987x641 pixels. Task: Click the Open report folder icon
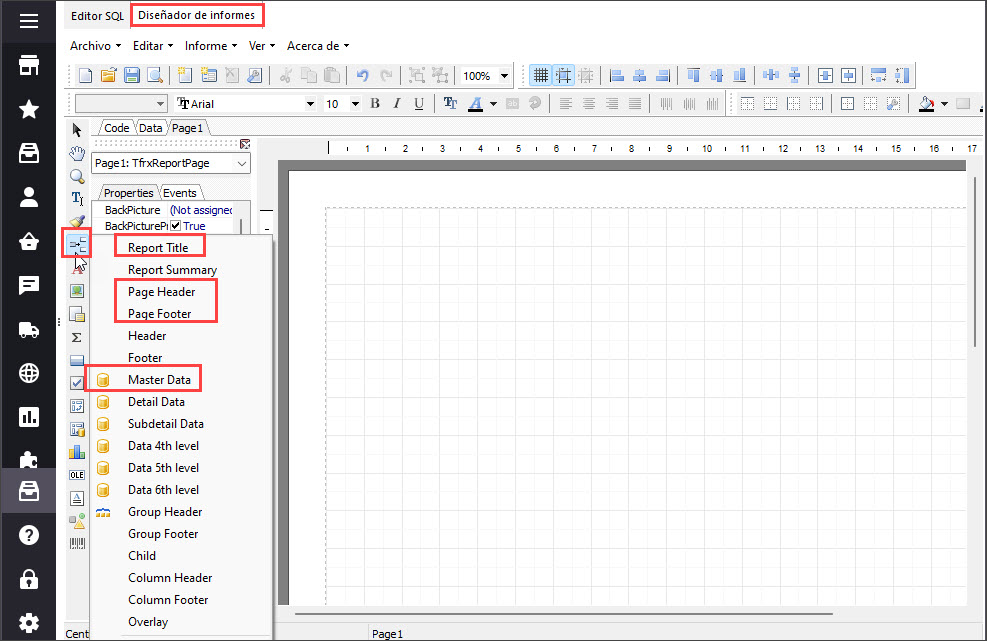click(108, 76)
